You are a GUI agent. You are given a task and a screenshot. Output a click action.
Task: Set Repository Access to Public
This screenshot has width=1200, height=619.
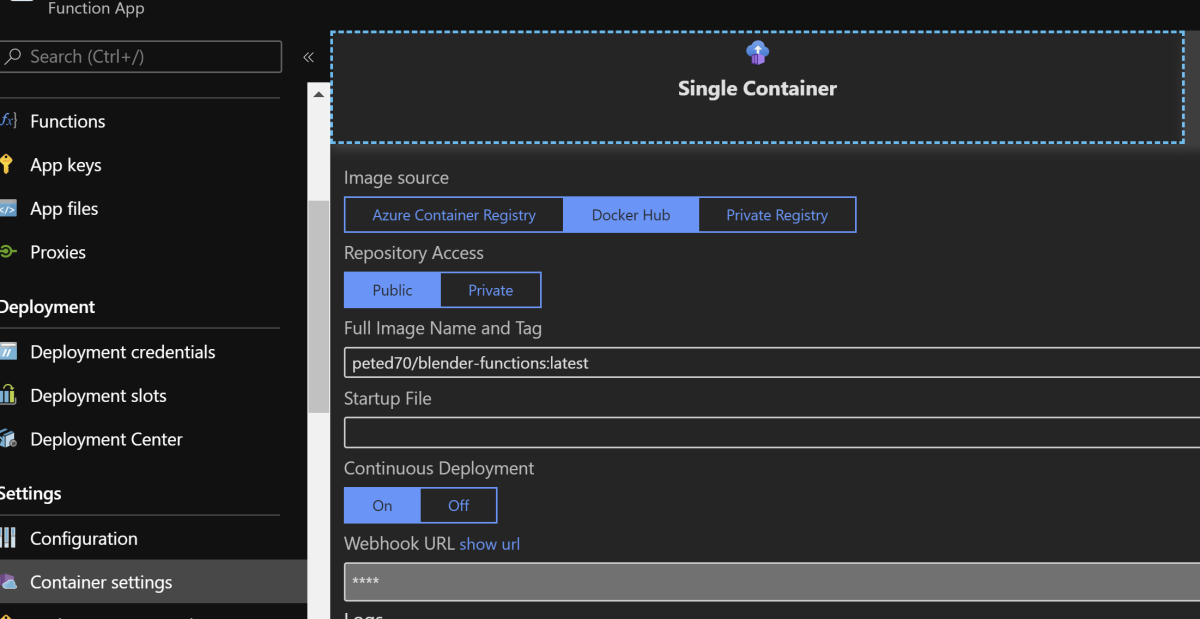coord(392,290)
